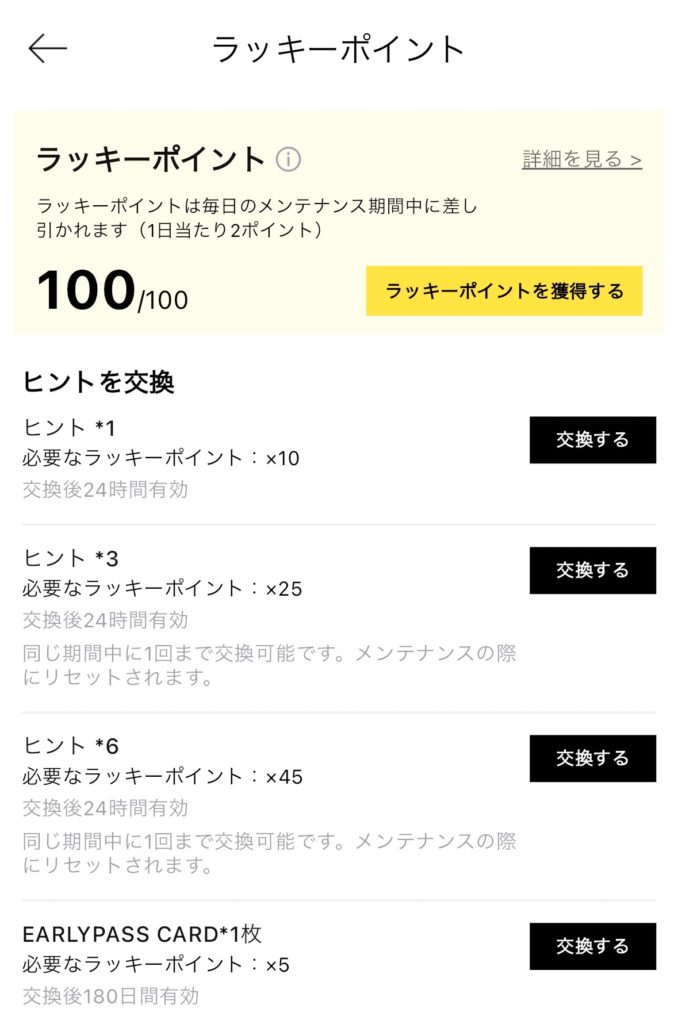Tap the ヒント *6 item name

70,746
